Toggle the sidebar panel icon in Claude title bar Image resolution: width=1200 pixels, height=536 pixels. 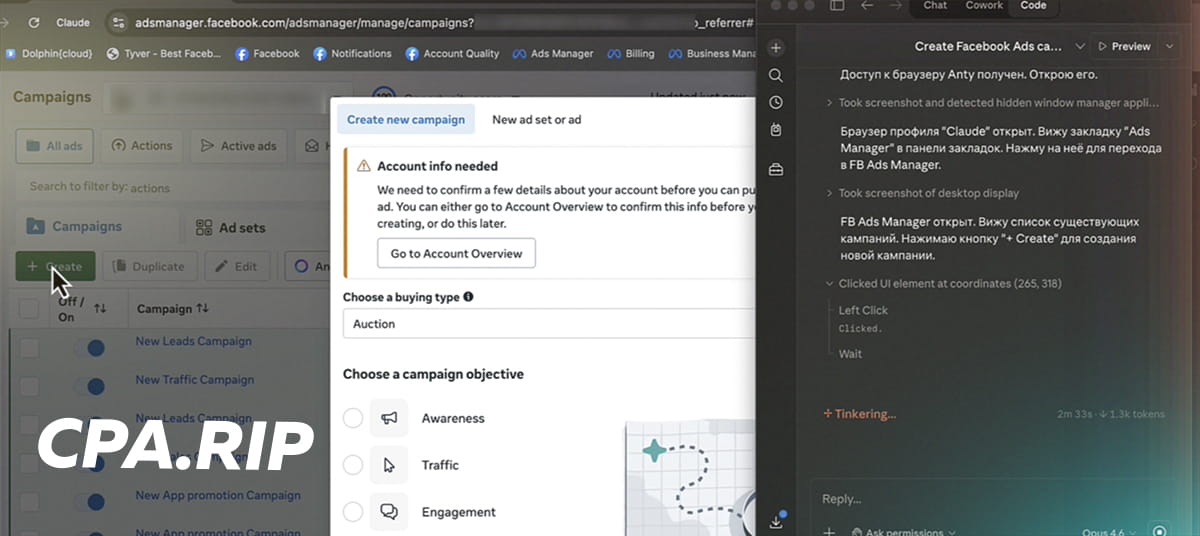[x=837, y=6]
